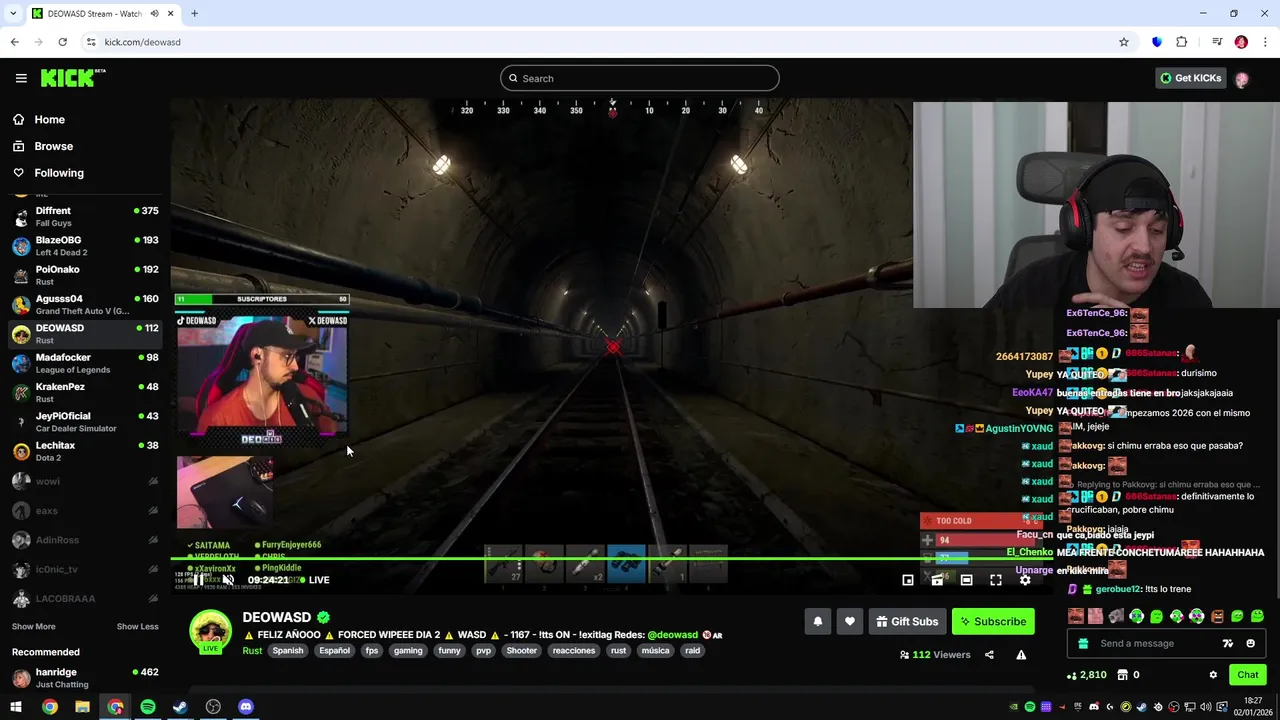Screen dimensions: 1280x720
Task: Toggle notifications with the bell icon
Action: tap(818, 622)
